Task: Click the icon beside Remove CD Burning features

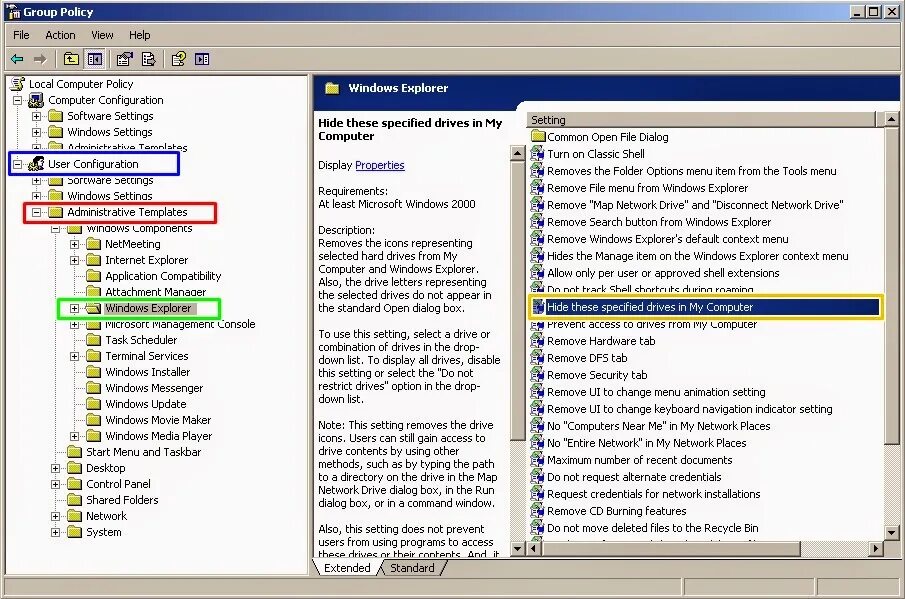Action: pos(538,511)
